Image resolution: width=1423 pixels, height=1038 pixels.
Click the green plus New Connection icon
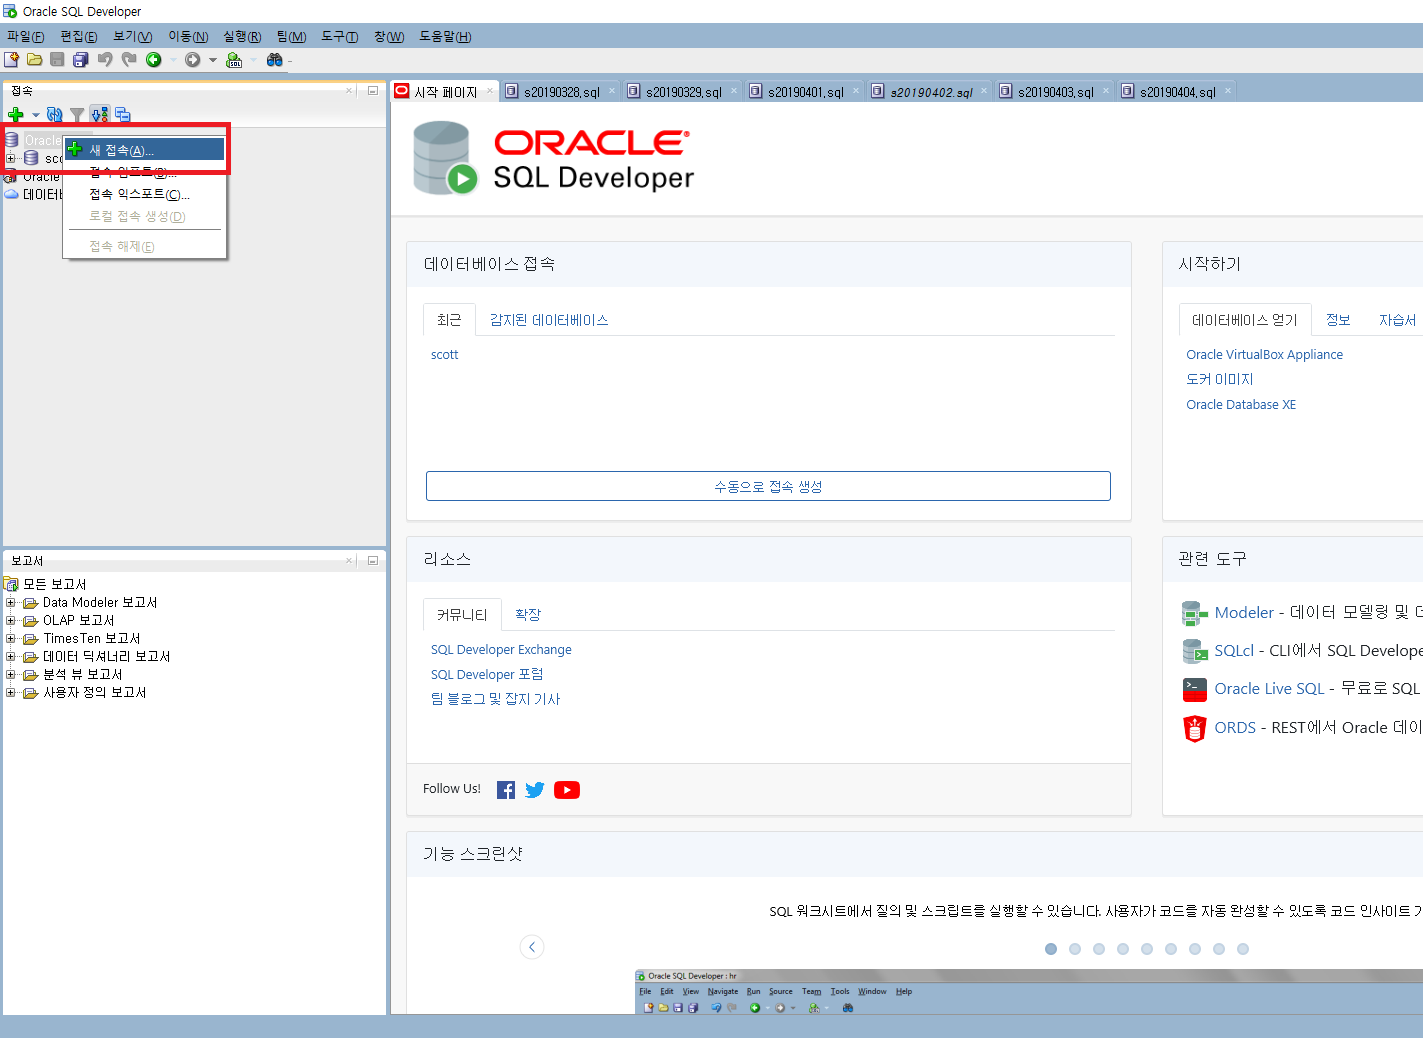16,115
